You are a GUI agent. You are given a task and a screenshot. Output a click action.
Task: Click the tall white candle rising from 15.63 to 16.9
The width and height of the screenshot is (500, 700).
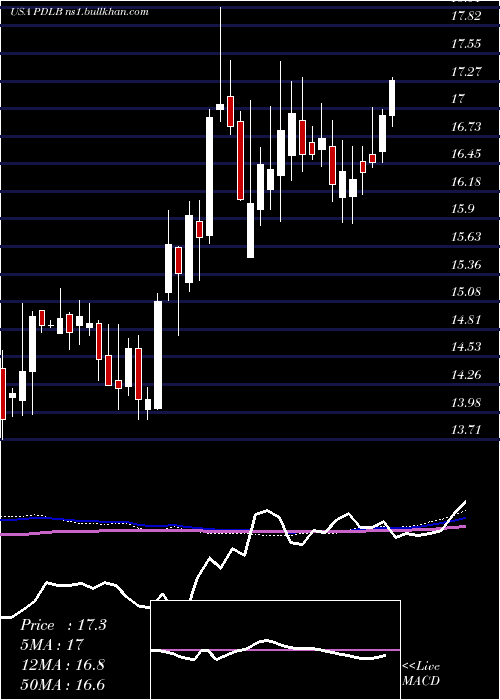click(x=209, y=176)
